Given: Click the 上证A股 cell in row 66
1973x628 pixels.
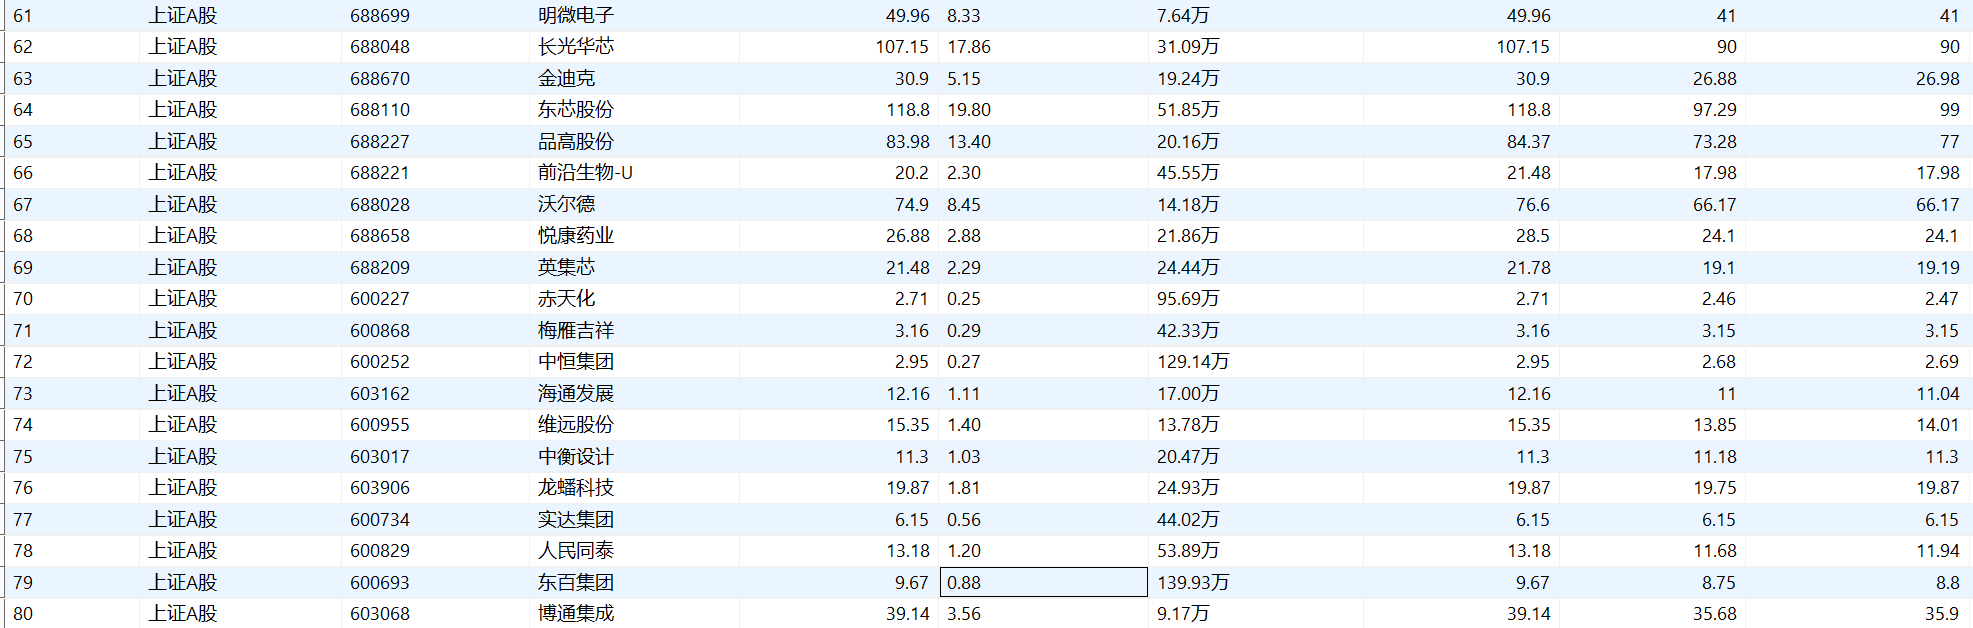Looking at the screenshot, I should pyautogui.click(x=183, y=173).
